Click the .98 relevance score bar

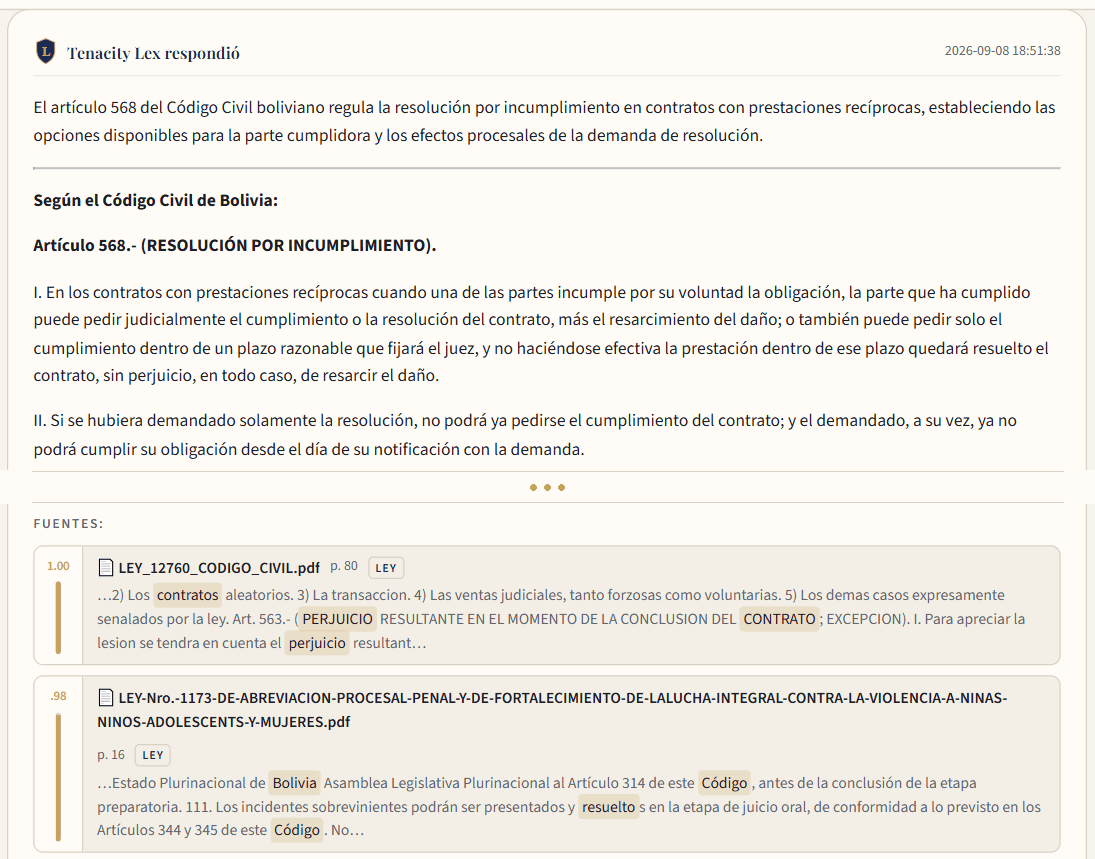58,777
